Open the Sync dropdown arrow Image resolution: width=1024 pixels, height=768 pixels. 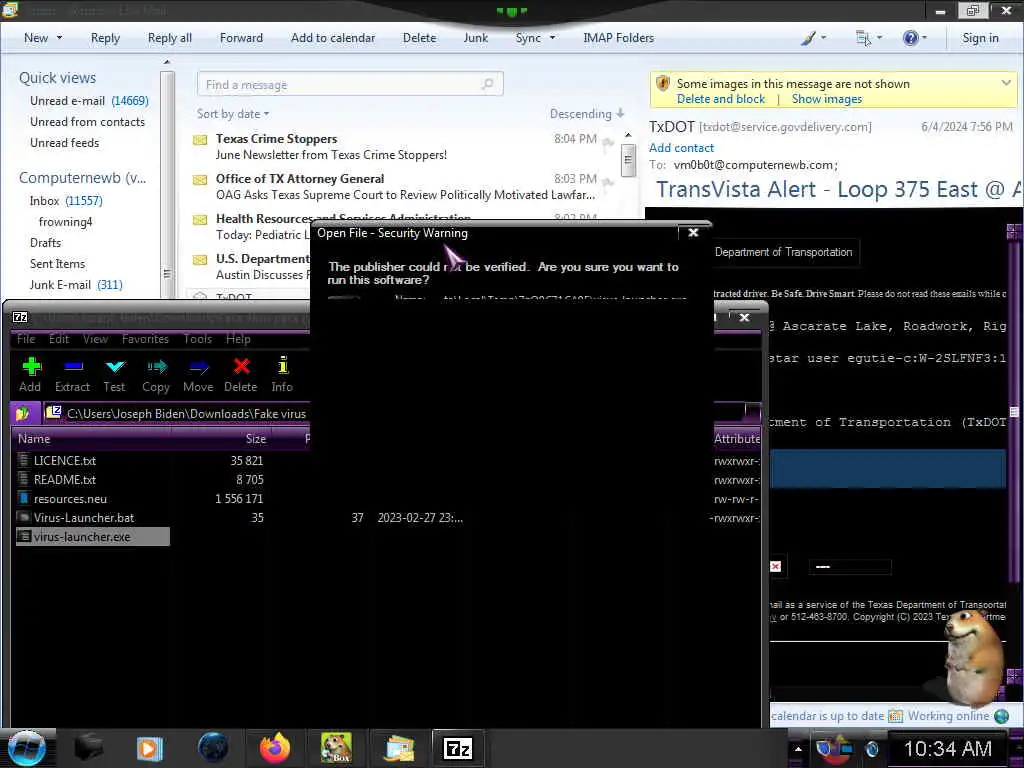point(552,38)
